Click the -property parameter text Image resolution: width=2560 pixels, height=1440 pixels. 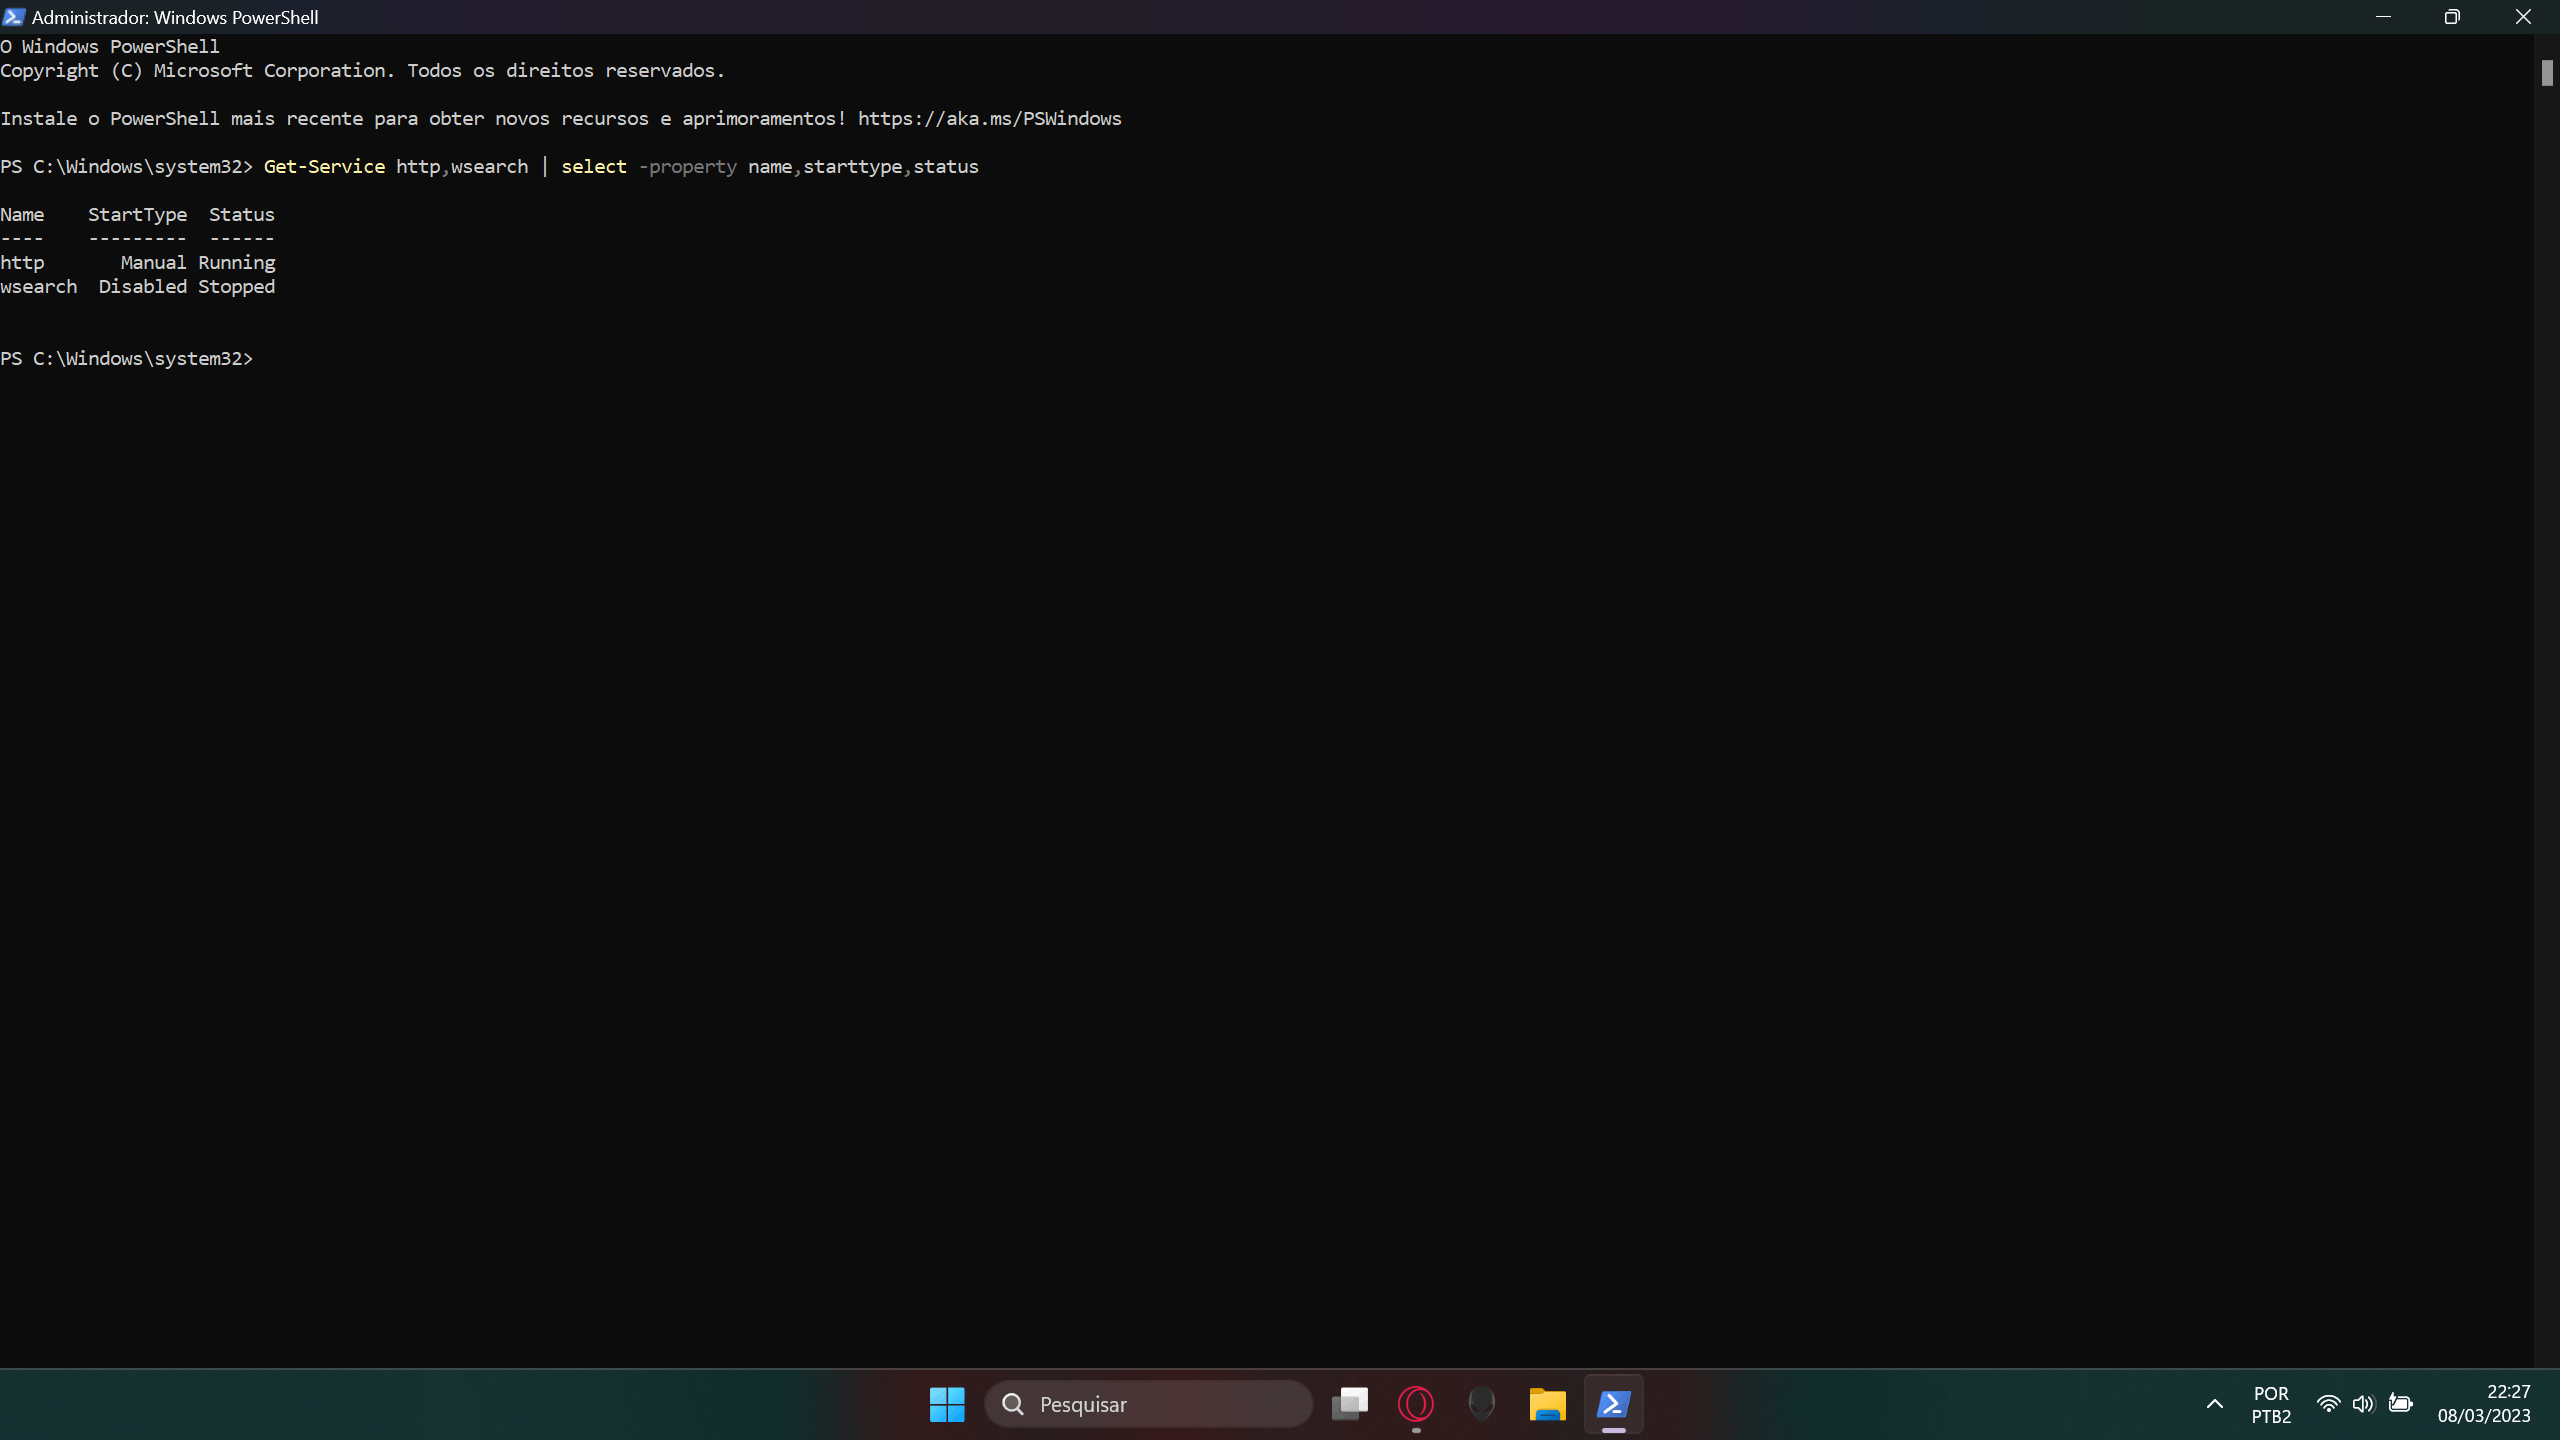point(687,167)
